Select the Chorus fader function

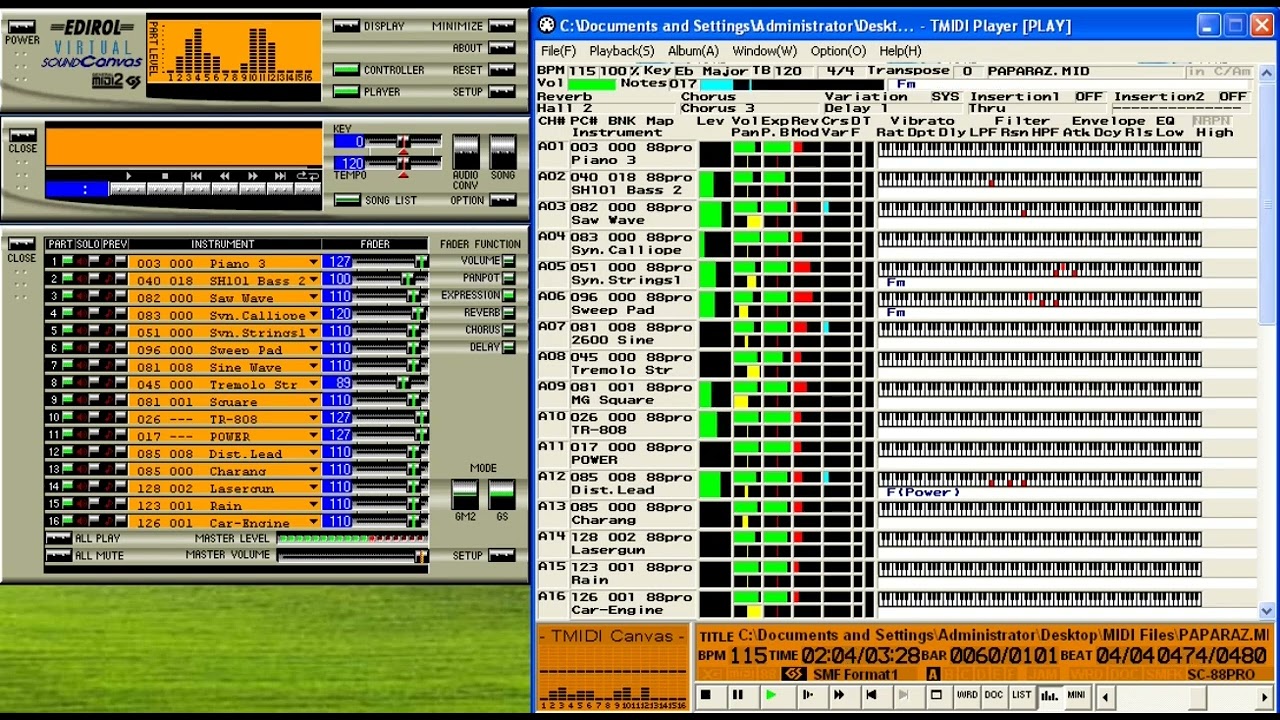point(509,330)
